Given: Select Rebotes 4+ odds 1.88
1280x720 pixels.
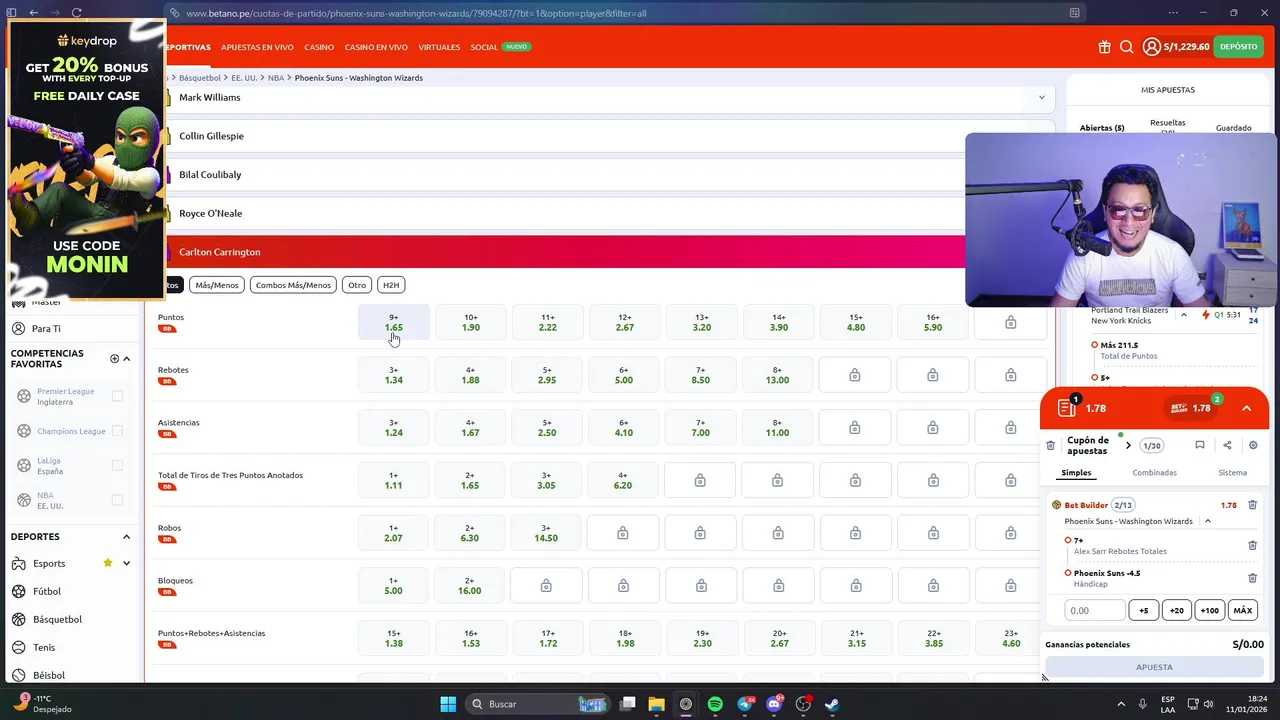Looking at the screenshot, I should pyautogui.click(x=471, y=375).
